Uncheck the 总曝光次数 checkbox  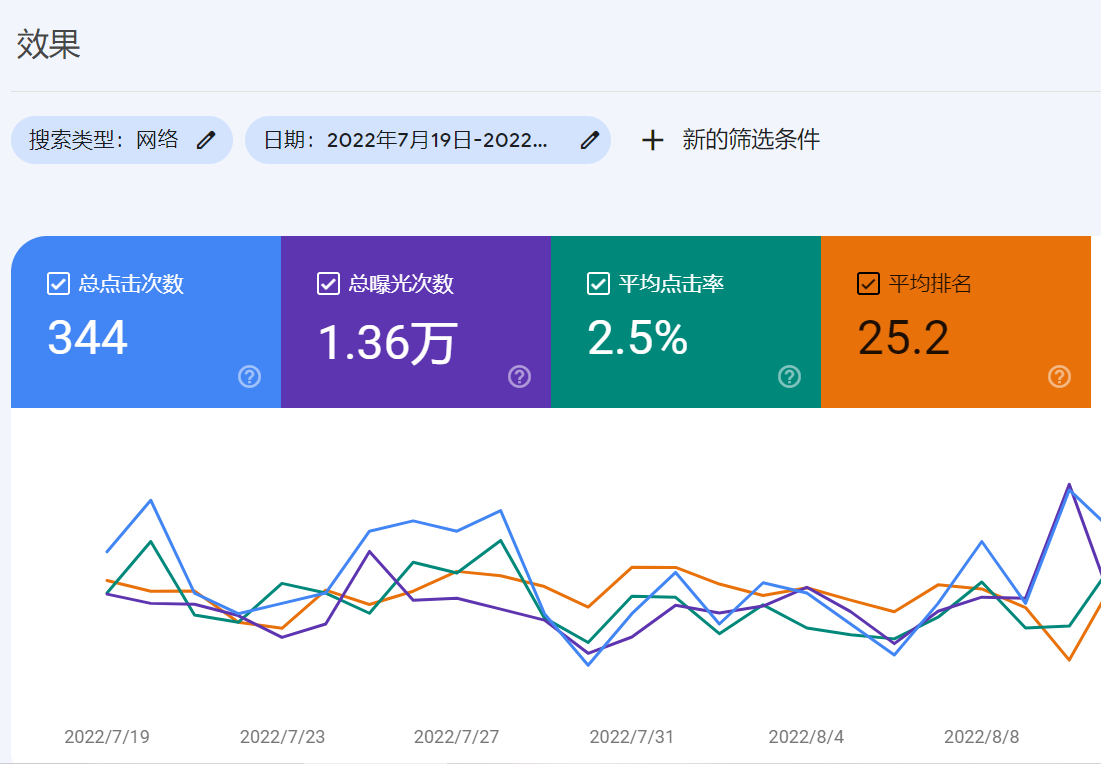329,284
